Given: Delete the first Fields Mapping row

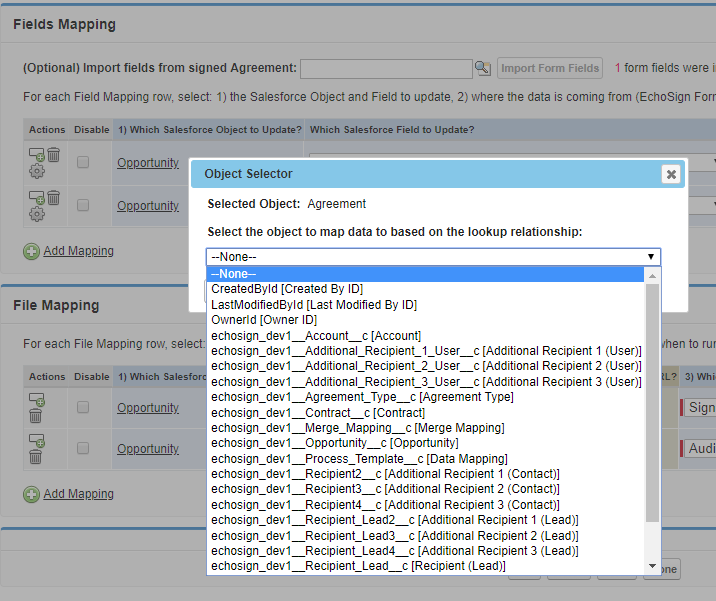Looking at the screenshot, I should [53, 154].
